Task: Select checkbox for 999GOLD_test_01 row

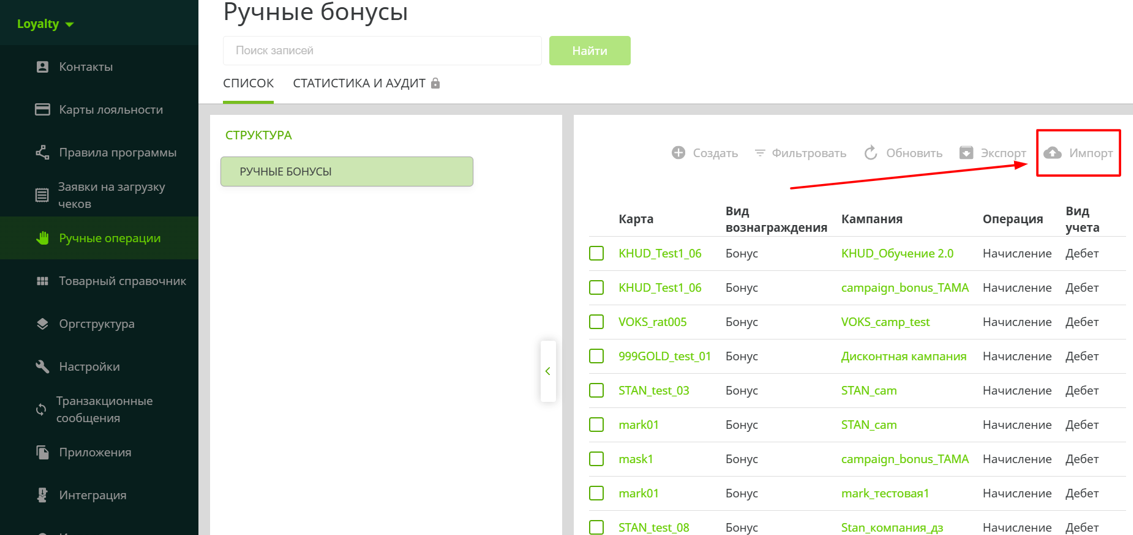Action: 597,356
